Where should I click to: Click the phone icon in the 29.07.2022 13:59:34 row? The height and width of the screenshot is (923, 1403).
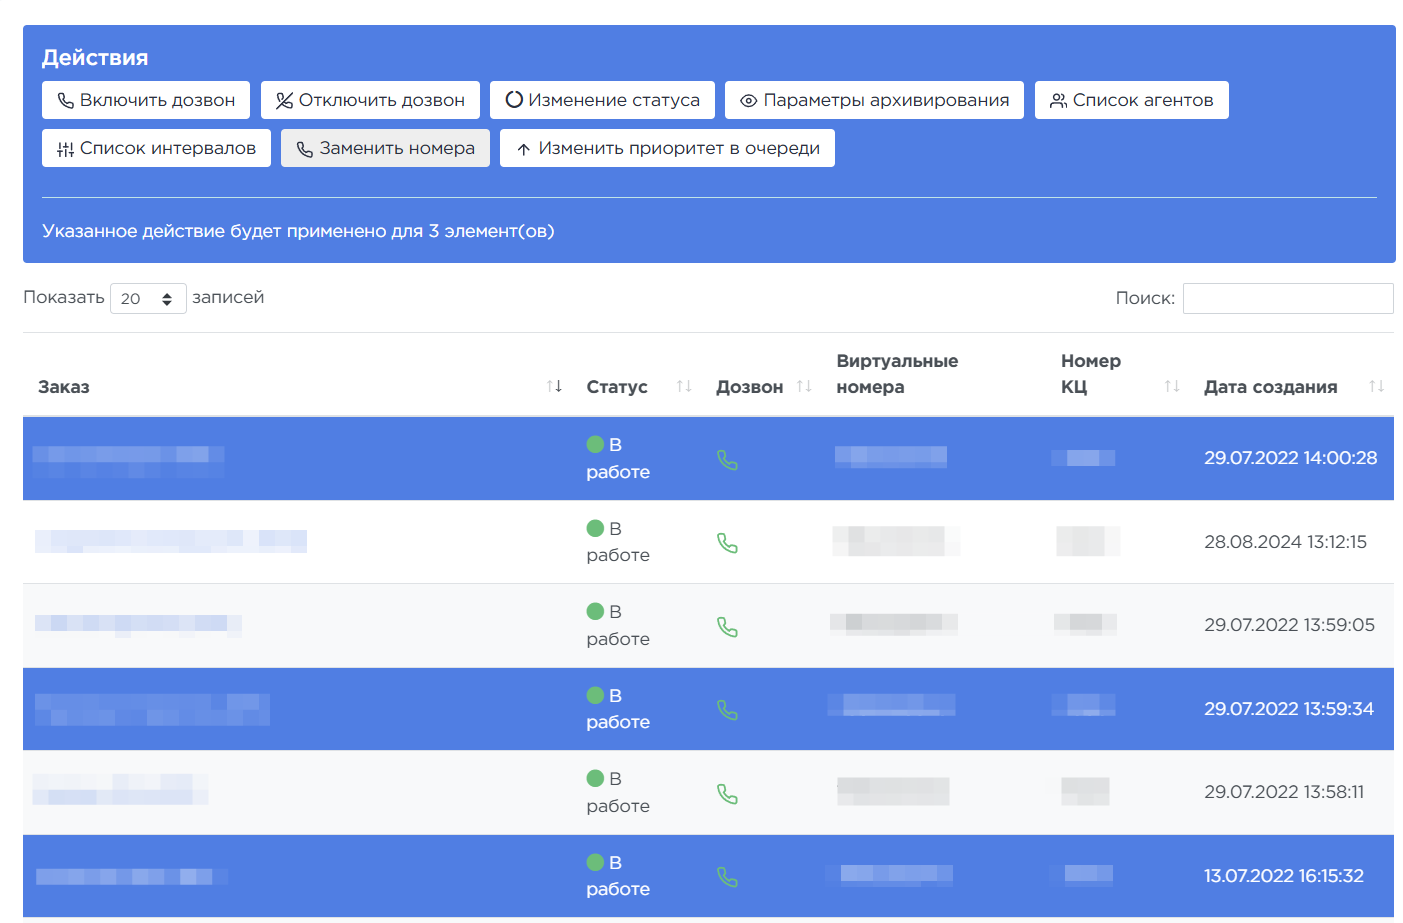click(x=727, y=710)
